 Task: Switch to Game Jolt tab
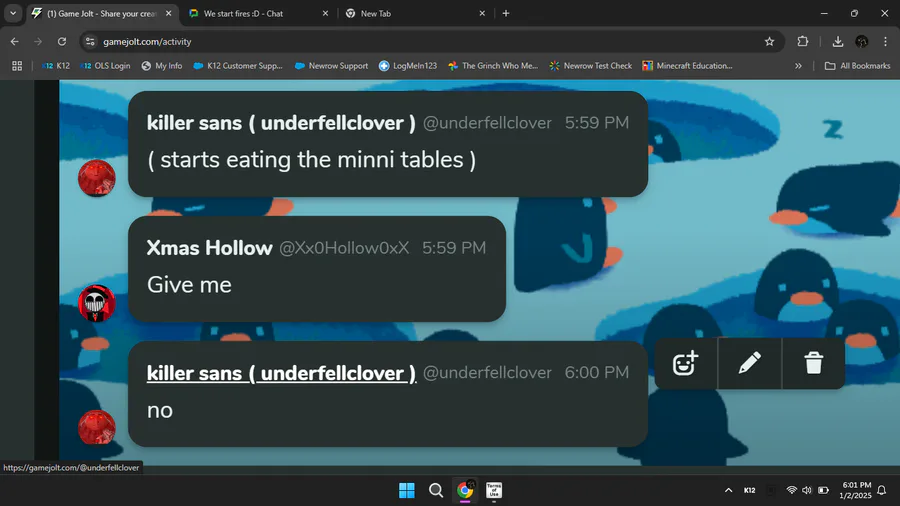[102, 13]
